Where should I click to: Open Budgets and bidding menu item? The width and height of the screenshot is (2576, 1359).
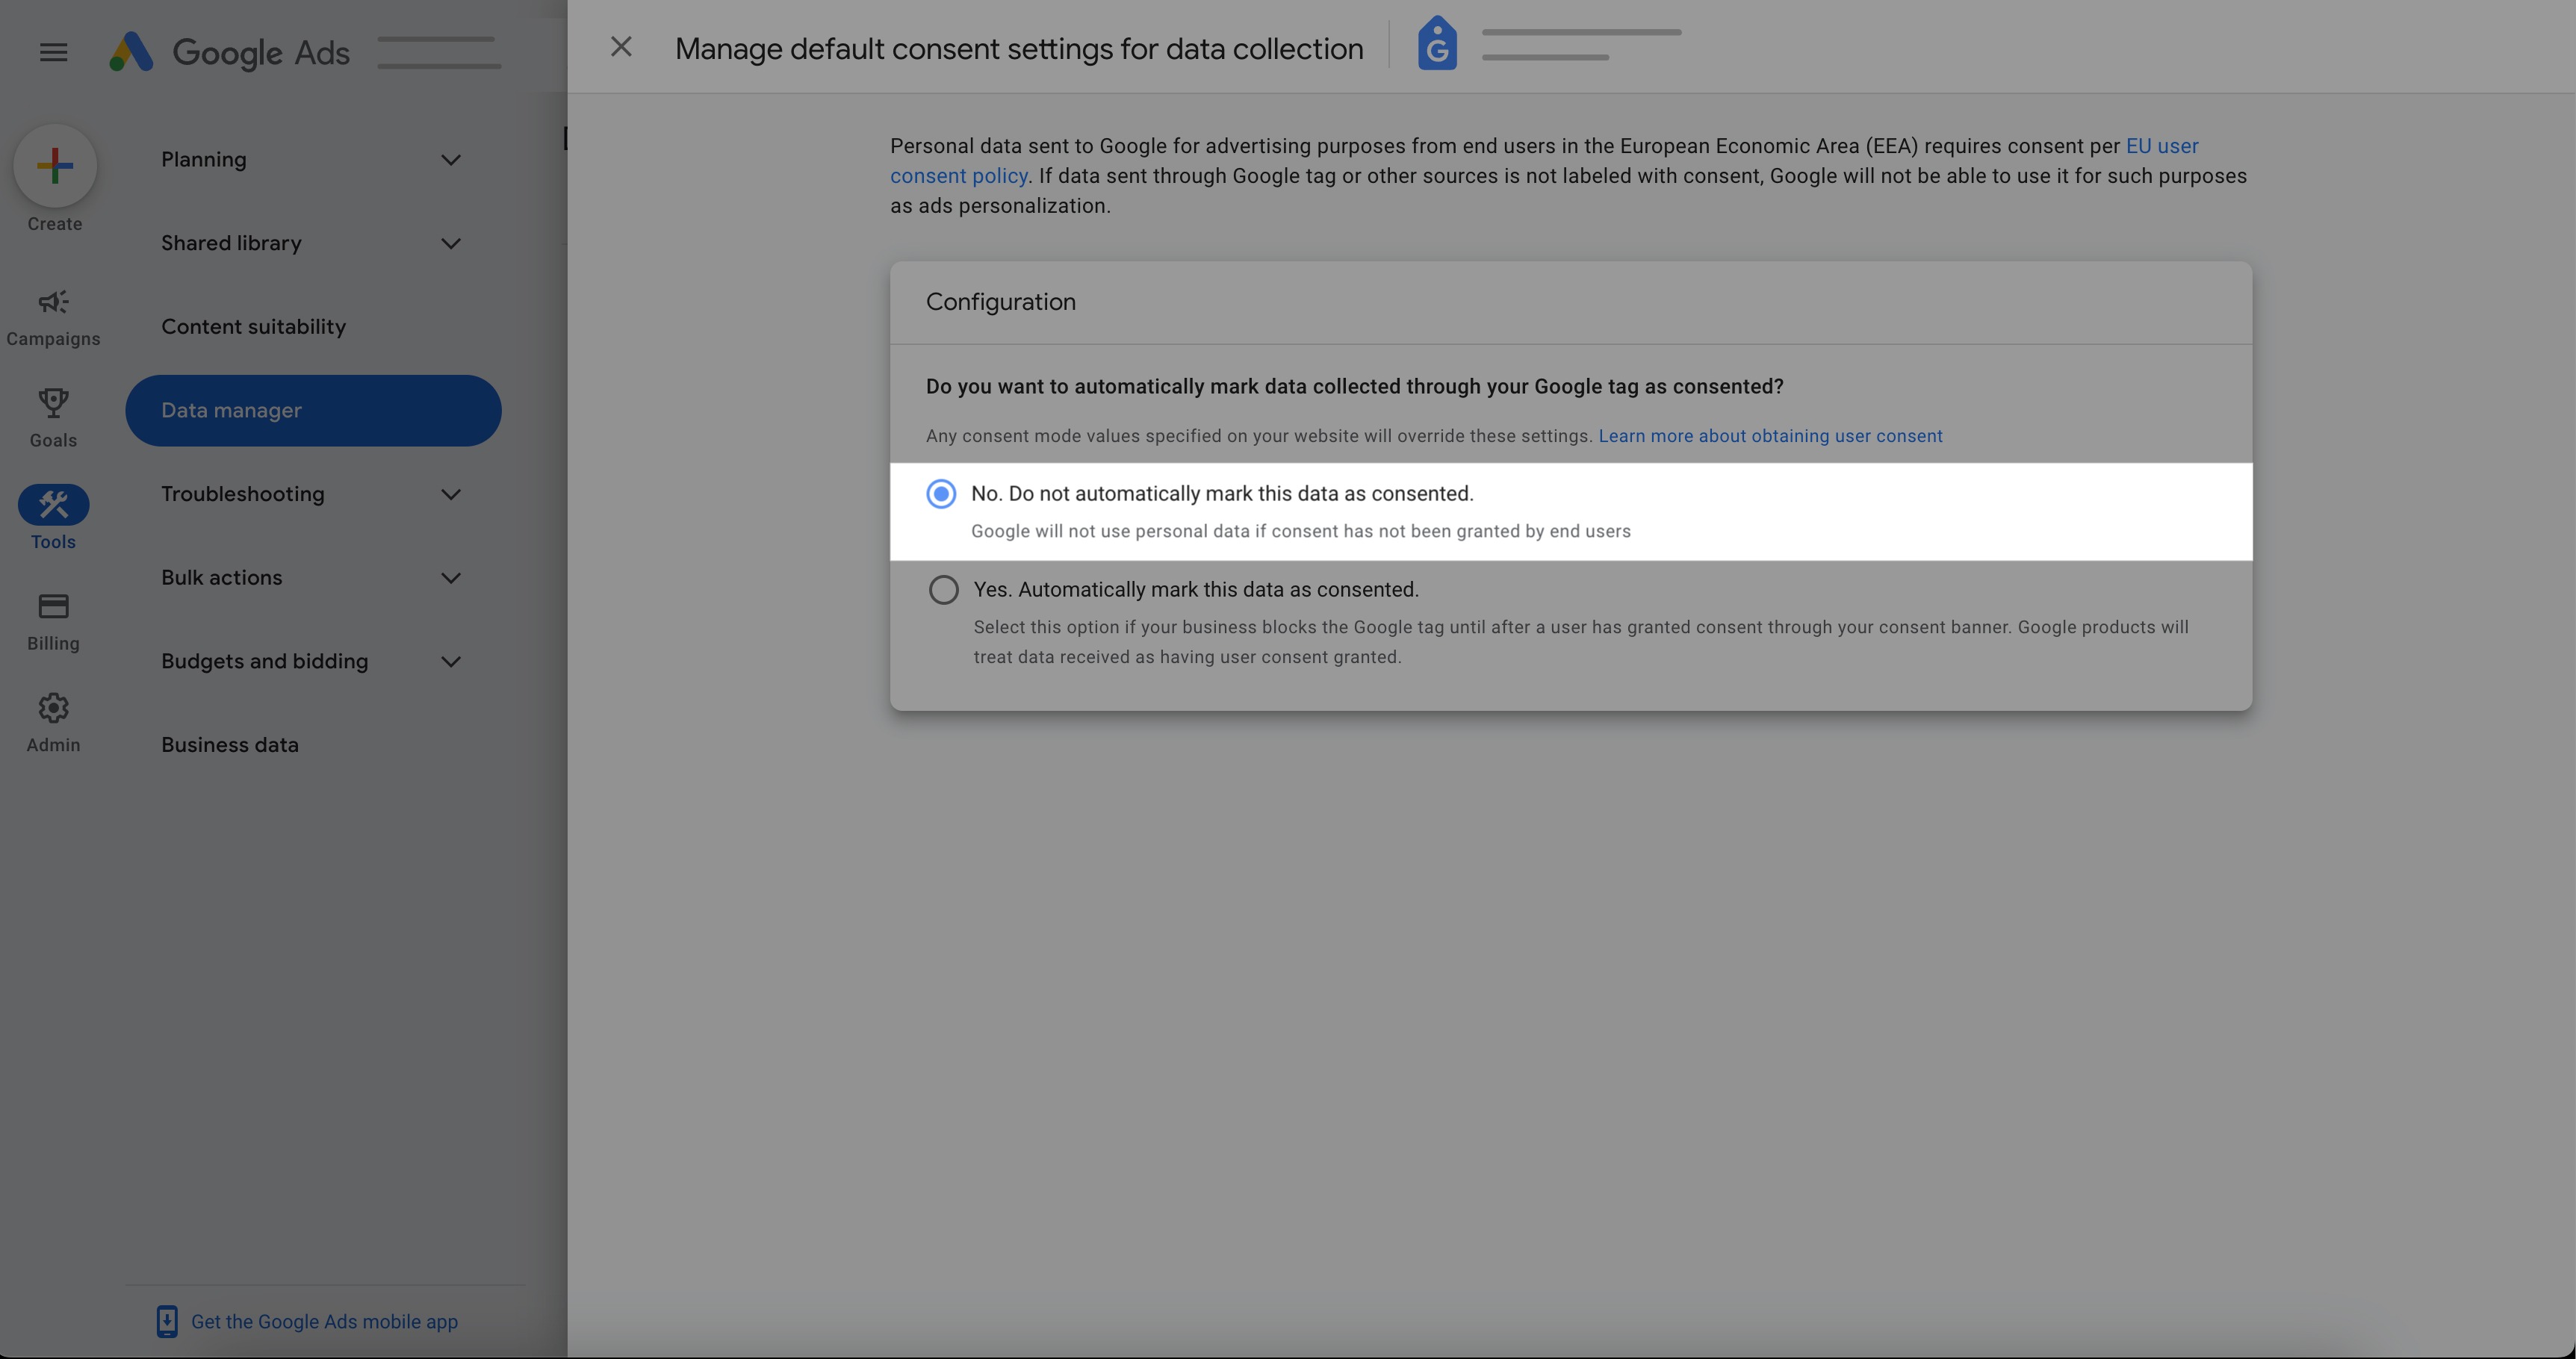pyautogui.click(x=313, y=662)
